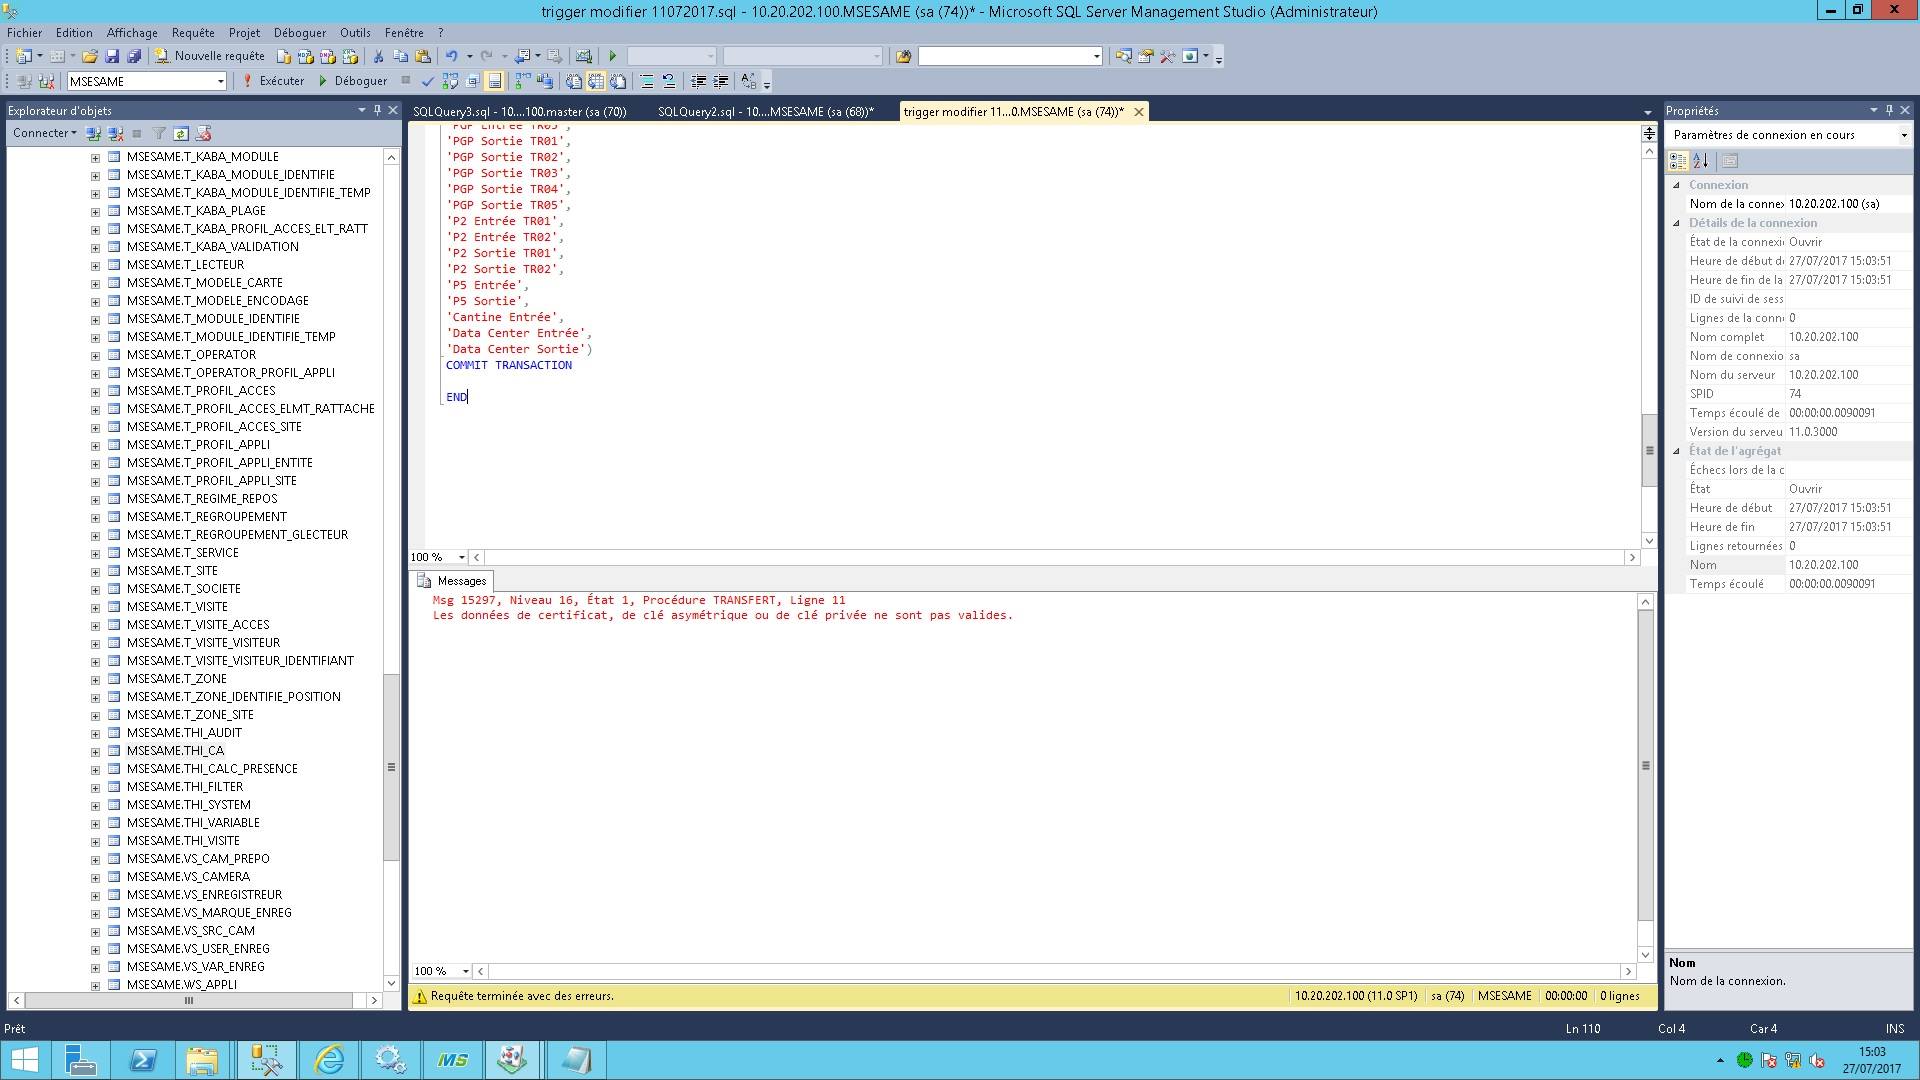The image size is (1920, 1080).
Task: Expand MSESAME.T_SOCIETE tree item
Action: [94, 588]
